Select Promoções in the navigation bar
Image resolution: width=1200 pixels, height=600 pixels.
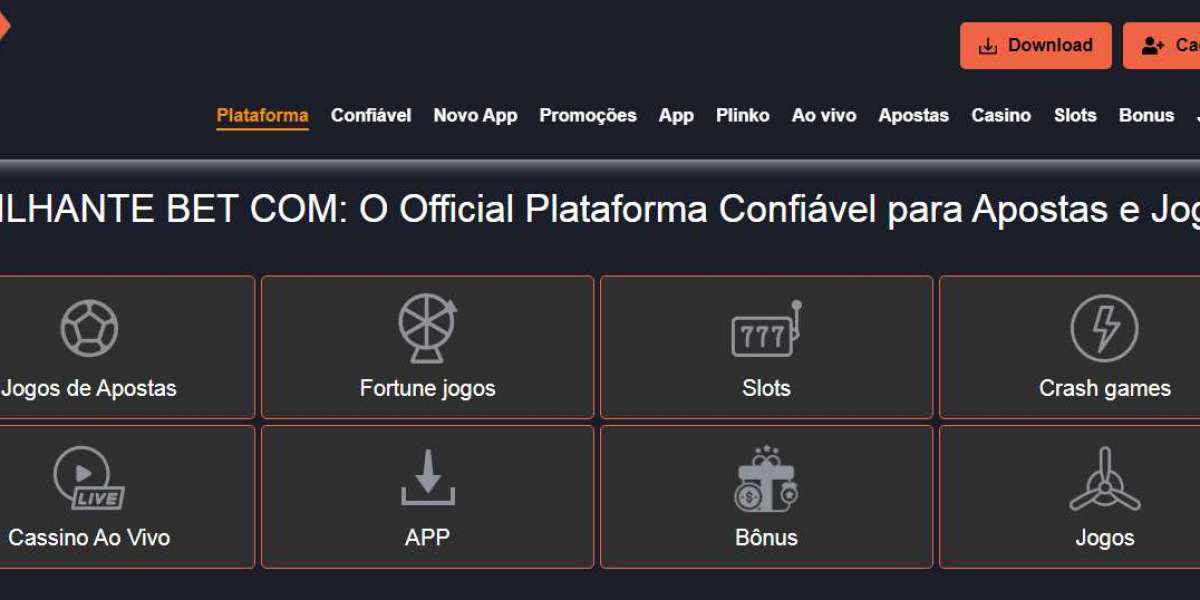(588, 115)
